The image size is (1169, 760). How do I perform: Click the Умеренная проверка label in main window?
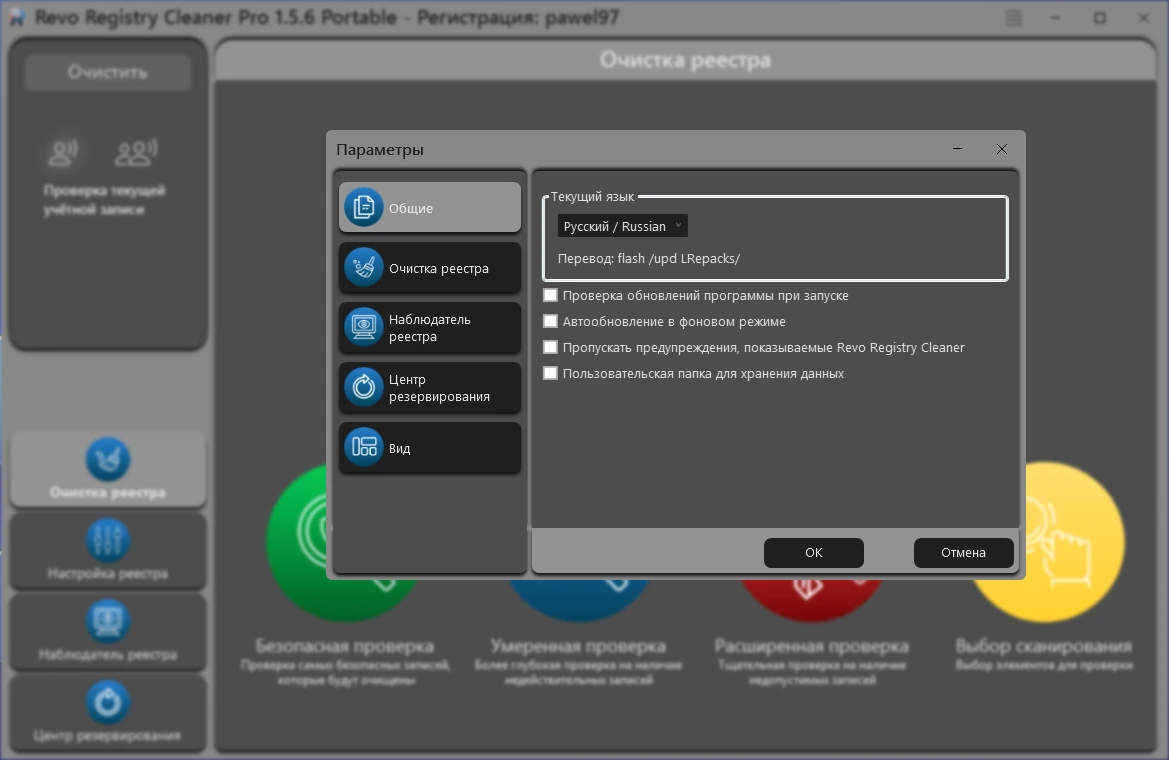click(x=578, y=646)
